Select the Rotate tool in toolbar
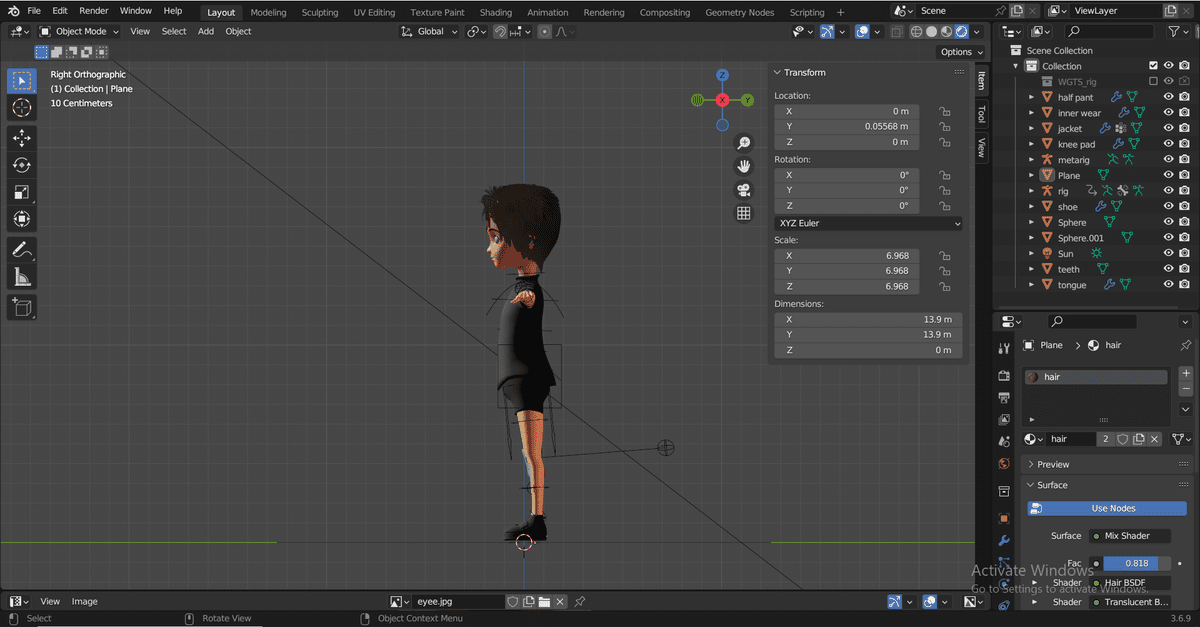Viewport: 1200px width, 627px height. pos(22,165)
